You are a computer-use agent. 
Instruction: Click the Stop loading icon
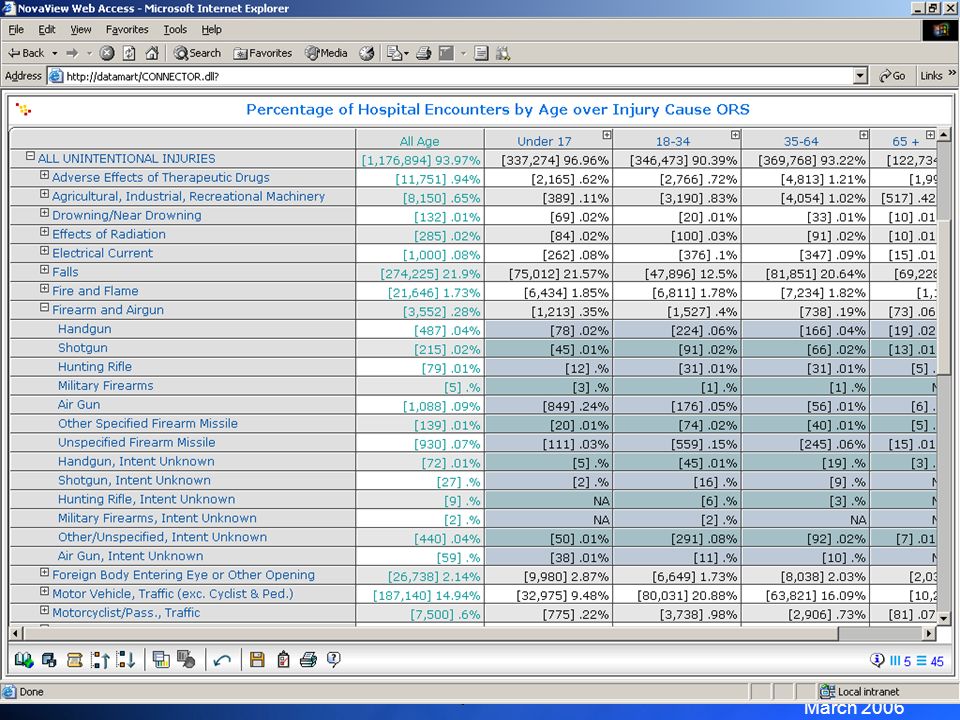pyautogui.click(x=107, y=53)
